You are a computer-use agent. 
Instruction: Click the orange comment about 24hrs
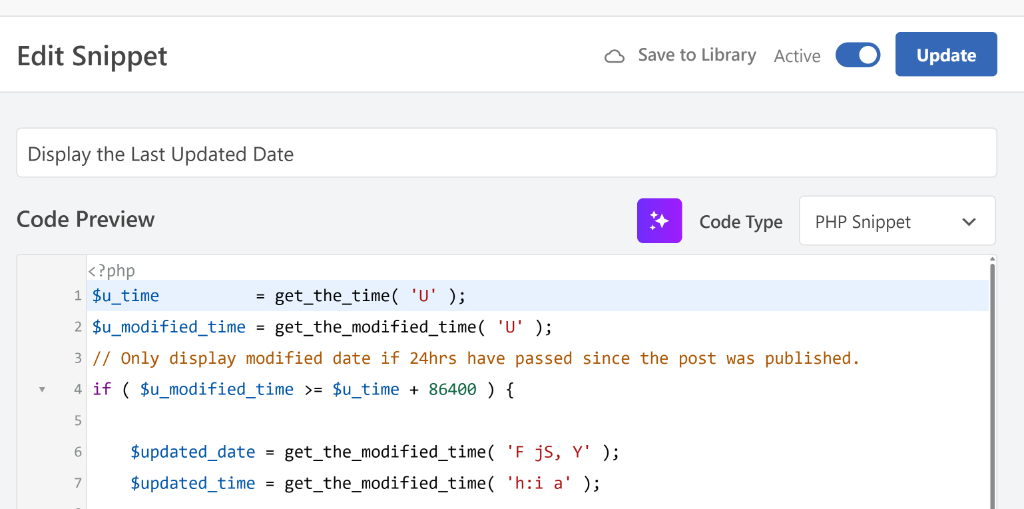click(x=475, y=358)
